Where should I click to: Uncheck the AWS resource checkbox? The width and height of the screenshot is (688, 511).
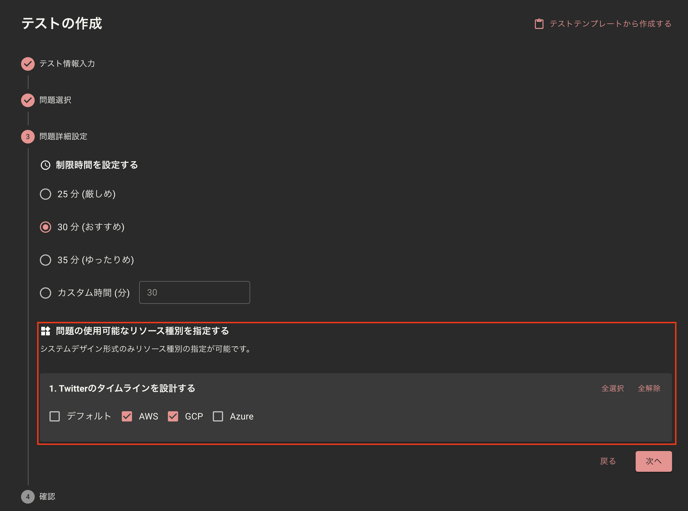pyautogui.click(x=127, y=416)
